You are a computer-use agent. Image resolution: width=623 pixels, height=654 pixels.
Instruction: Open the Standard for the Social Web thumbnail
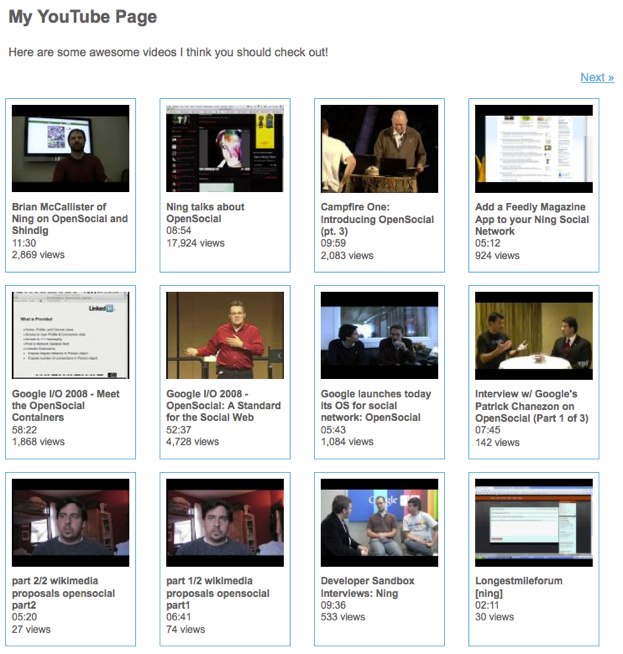[x=225, y=335]
